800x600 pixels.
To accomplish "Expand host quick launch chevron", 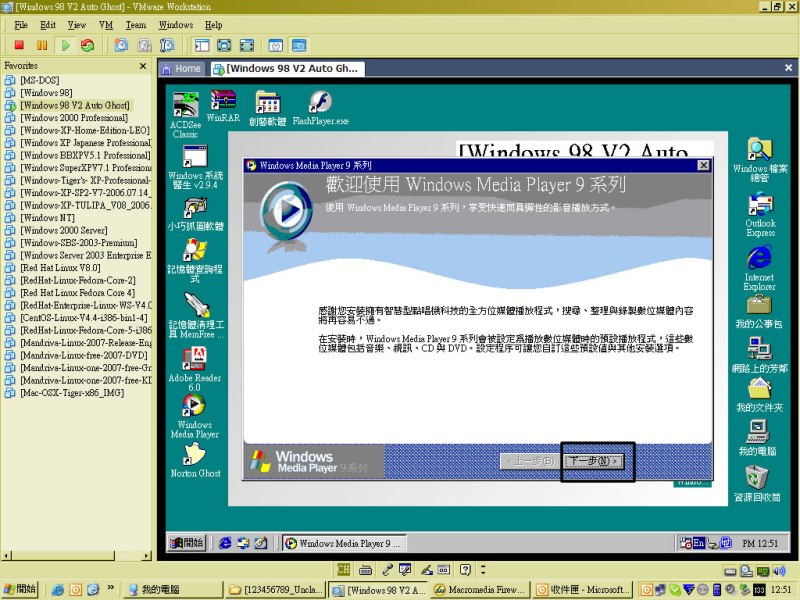I will (x=110, y=588).
